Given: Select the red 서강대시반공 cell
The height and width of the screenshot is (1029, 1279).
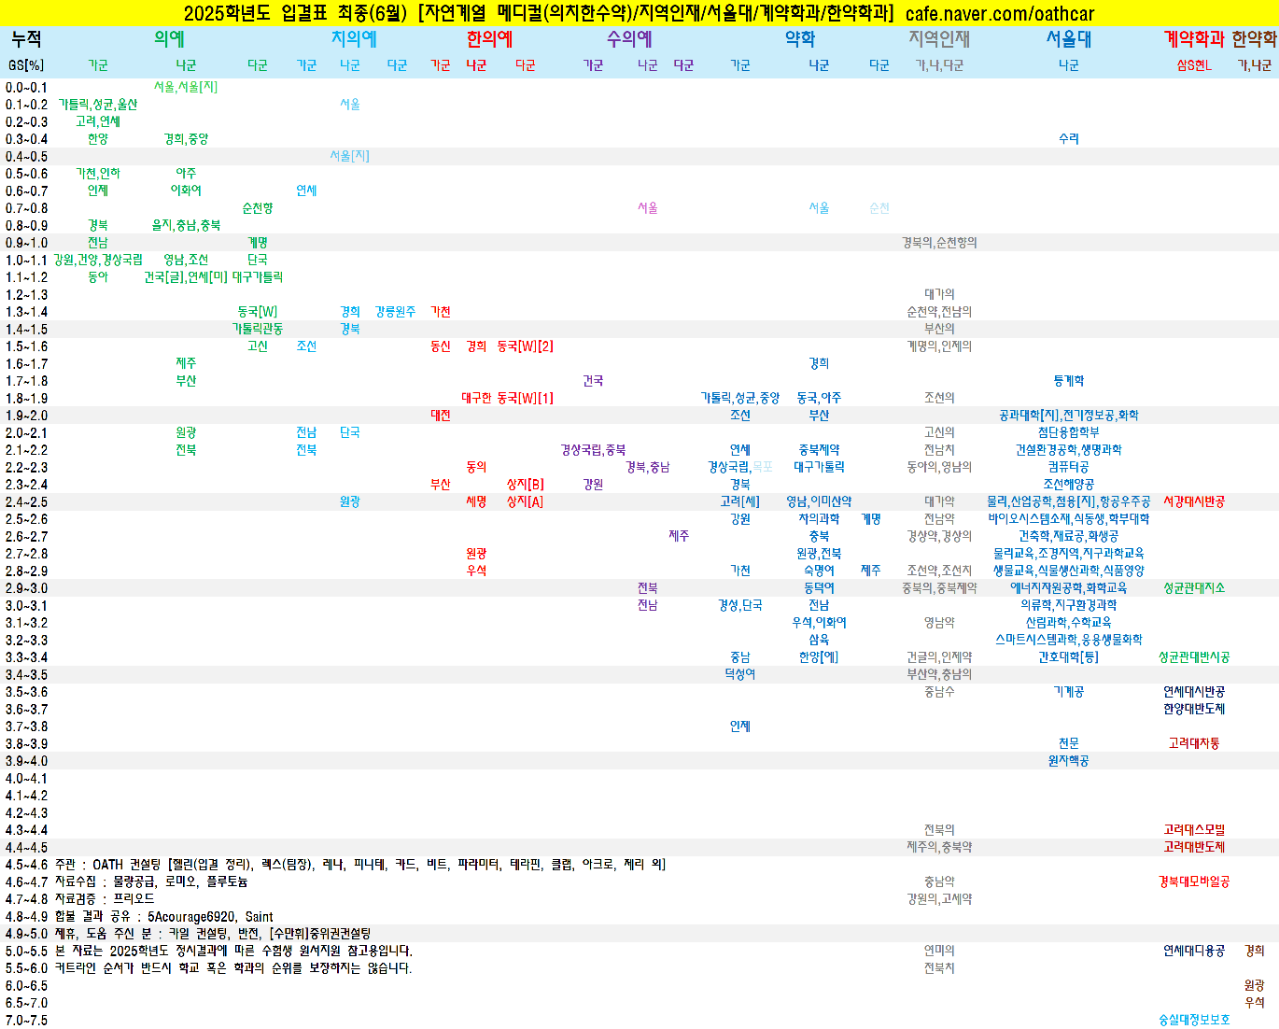Looking at the screenshot, I should tap(1193, 502).
